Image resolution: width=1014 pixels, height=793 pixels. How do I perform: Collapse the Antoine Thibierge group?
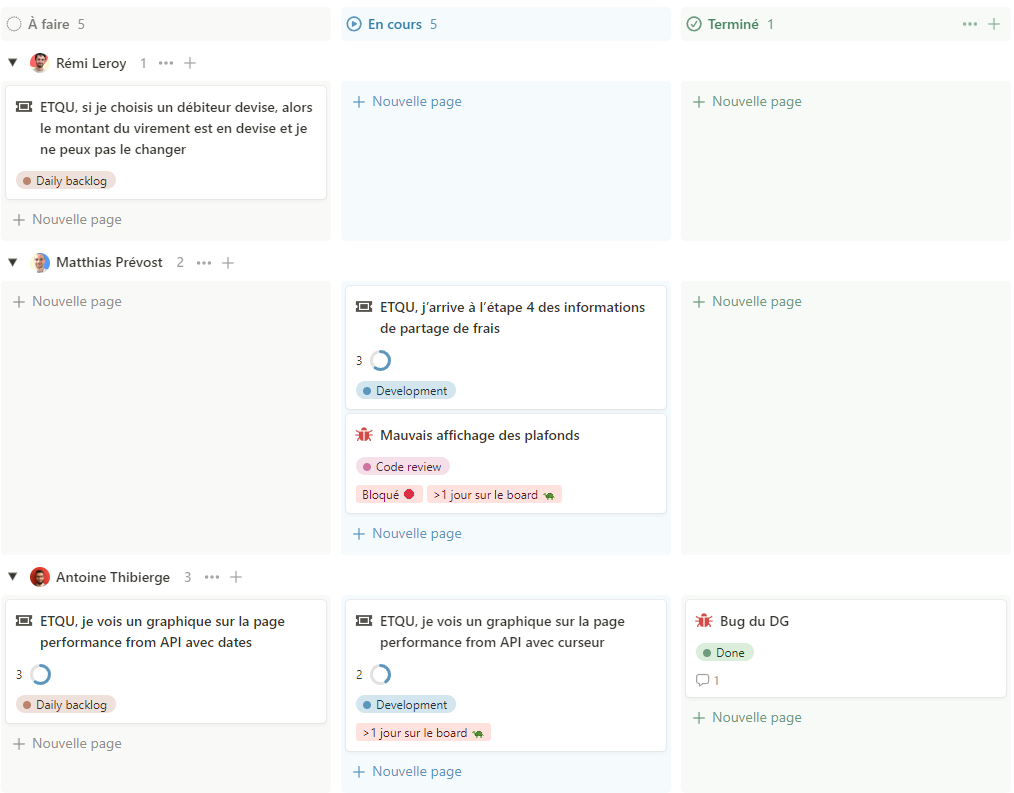pos(13,577)
